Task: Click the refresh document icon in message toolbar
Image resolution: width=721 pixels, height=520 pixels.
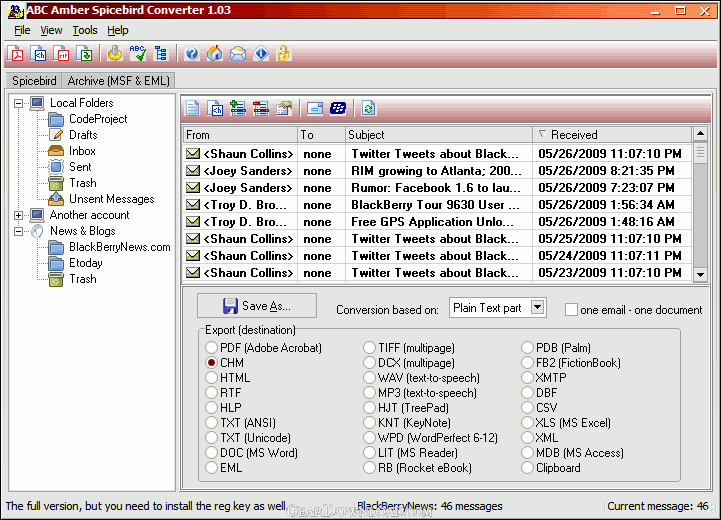Action: tap(369, 109)
